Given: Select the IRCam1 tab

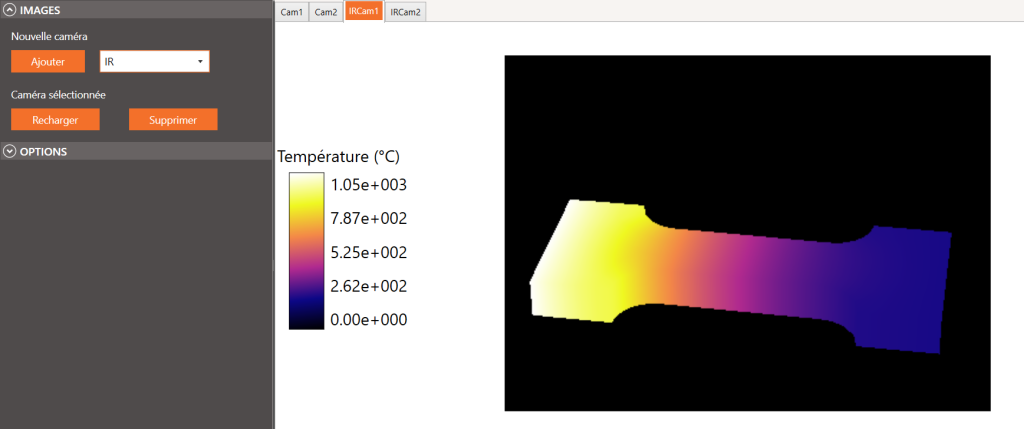Looking at the screenshot, I should tap(364, 12).
